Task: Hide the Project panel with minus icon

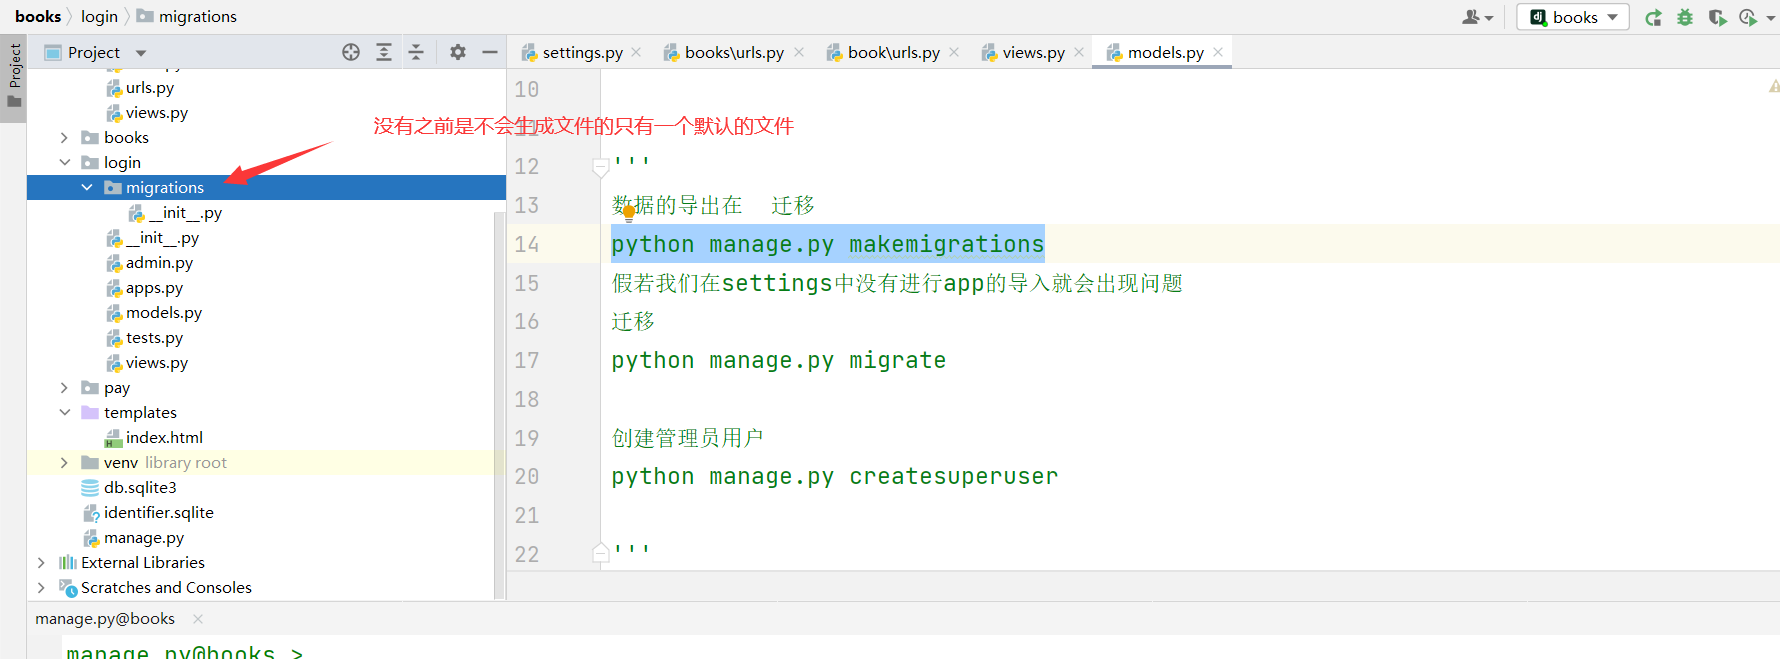Action: point(490,52)
